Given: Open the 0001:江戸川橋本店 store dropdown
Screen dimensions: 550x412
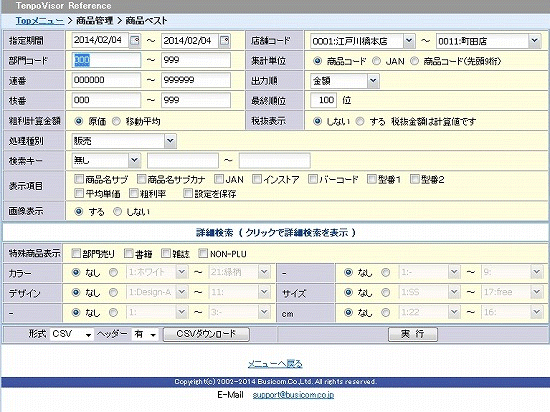Looking at the screenshot, I should pyautogui.click(x=363, y=41).
